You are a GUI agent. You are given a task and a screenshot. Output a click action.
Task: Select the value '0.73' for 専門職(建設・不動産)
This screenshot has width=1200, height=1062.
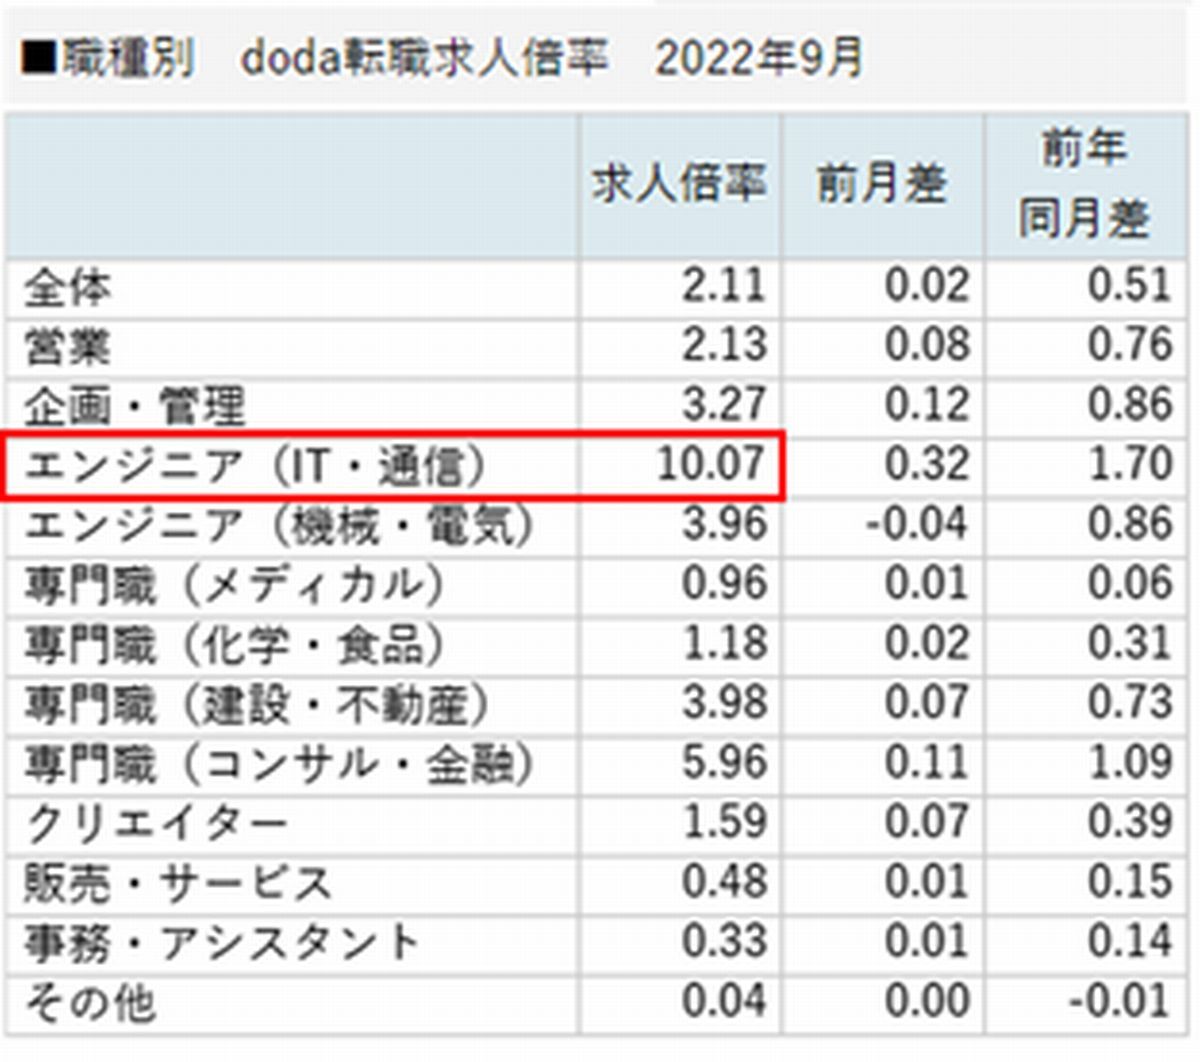coord(1130,702)
